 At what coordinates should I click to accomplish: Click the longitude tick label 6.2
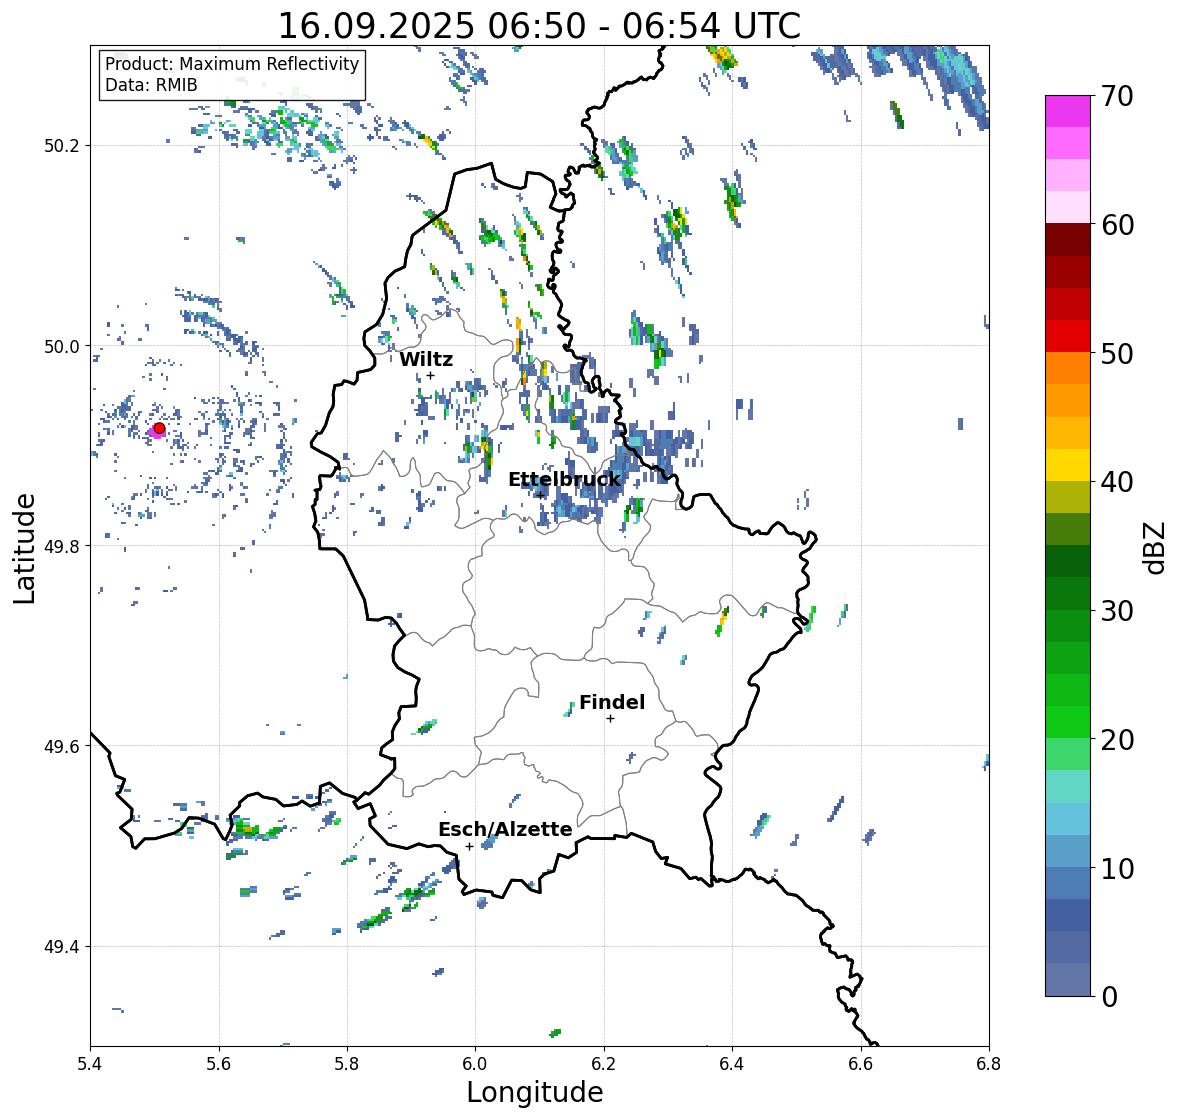coord(604,1063)
